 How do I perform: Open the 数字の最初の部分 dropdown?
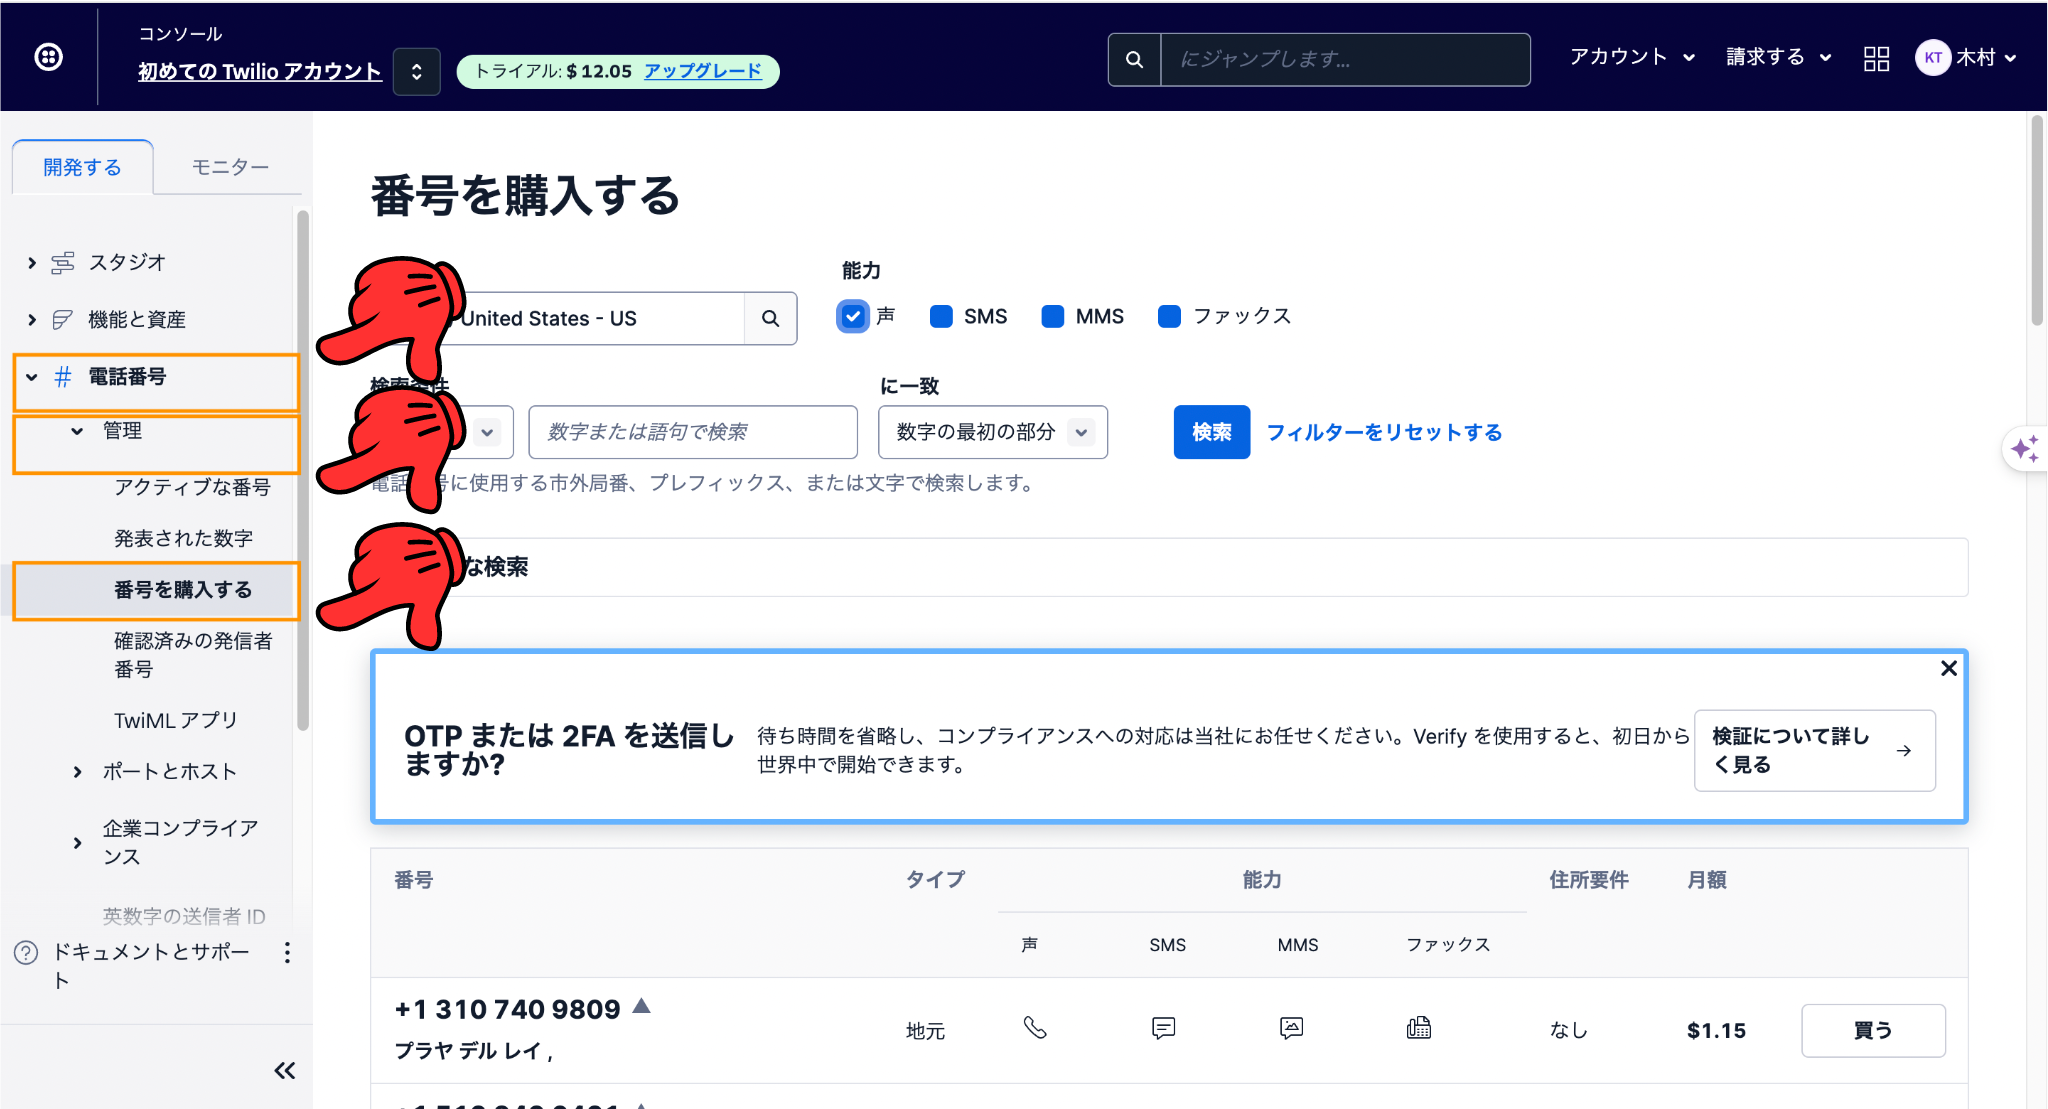point(993,432)
